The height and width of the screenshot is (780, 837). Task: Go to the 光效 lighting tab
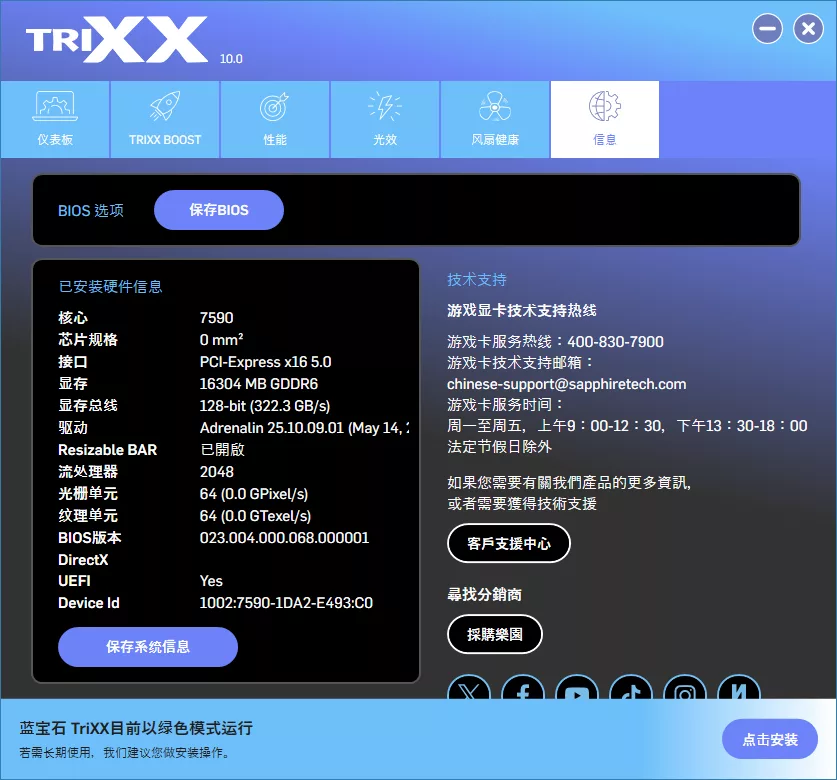click(385, 120)
